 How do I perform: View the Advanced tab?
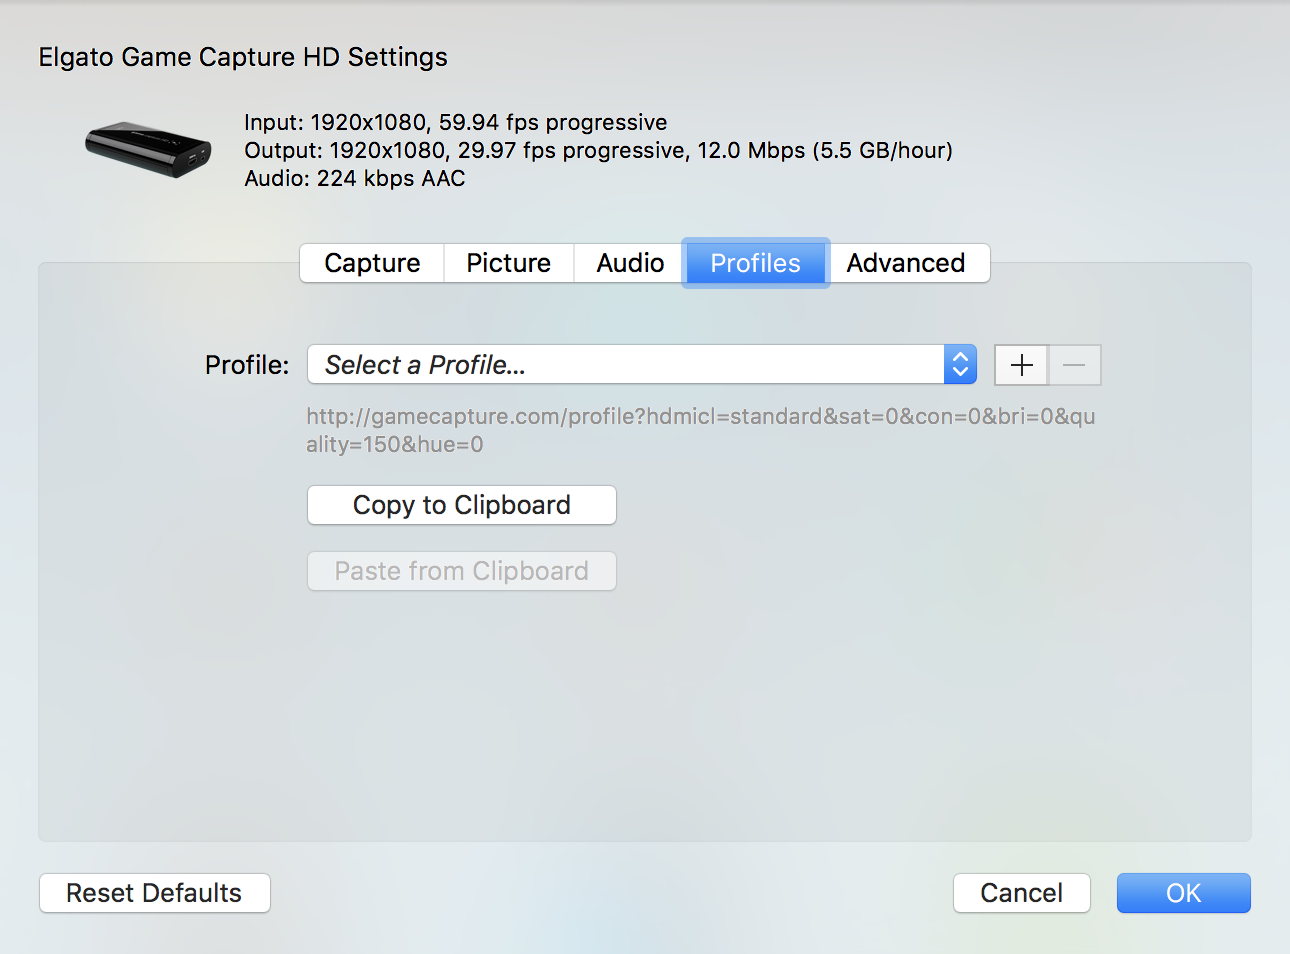pyautogui.click(x=905, y=263)
